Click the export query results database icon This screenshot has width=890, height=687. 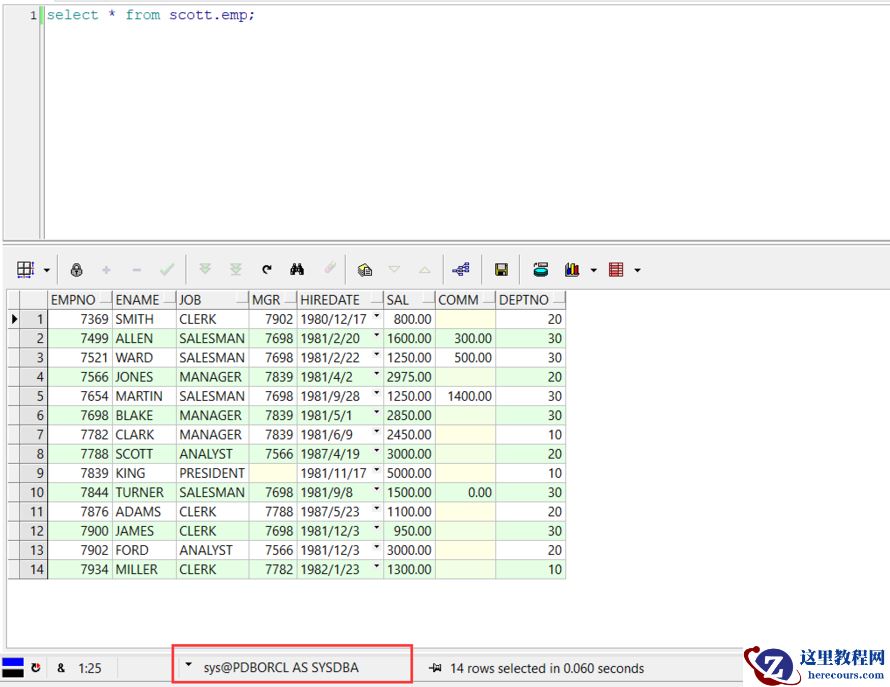[541, 270]
